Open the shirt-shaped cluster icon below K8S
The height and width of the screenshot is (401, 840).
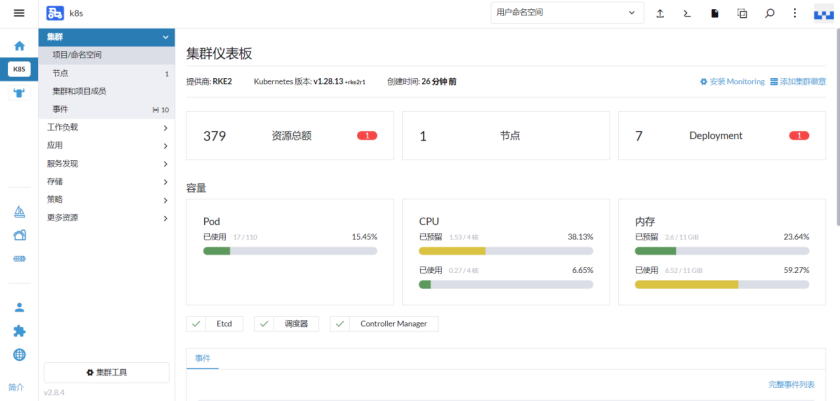tap(19, 93)
